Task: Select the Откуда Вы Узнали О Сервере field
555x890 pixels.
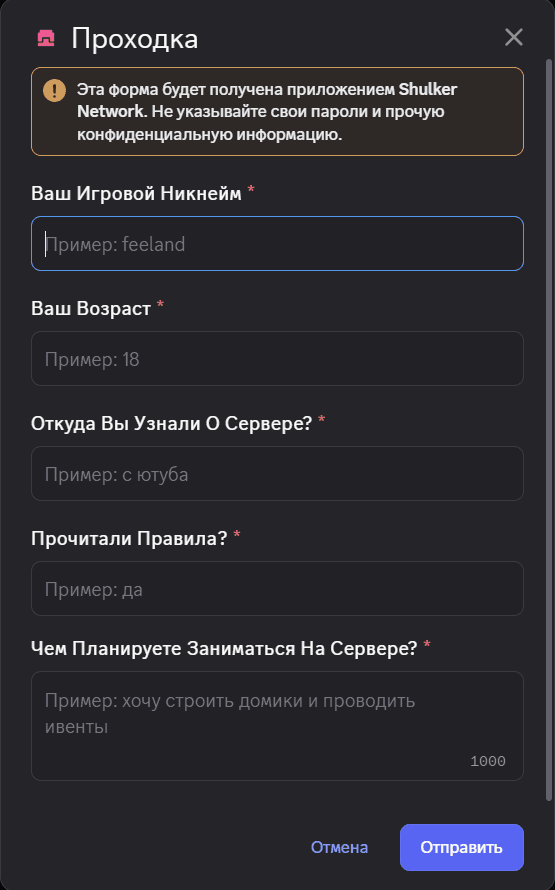Action: coord(277,473)
